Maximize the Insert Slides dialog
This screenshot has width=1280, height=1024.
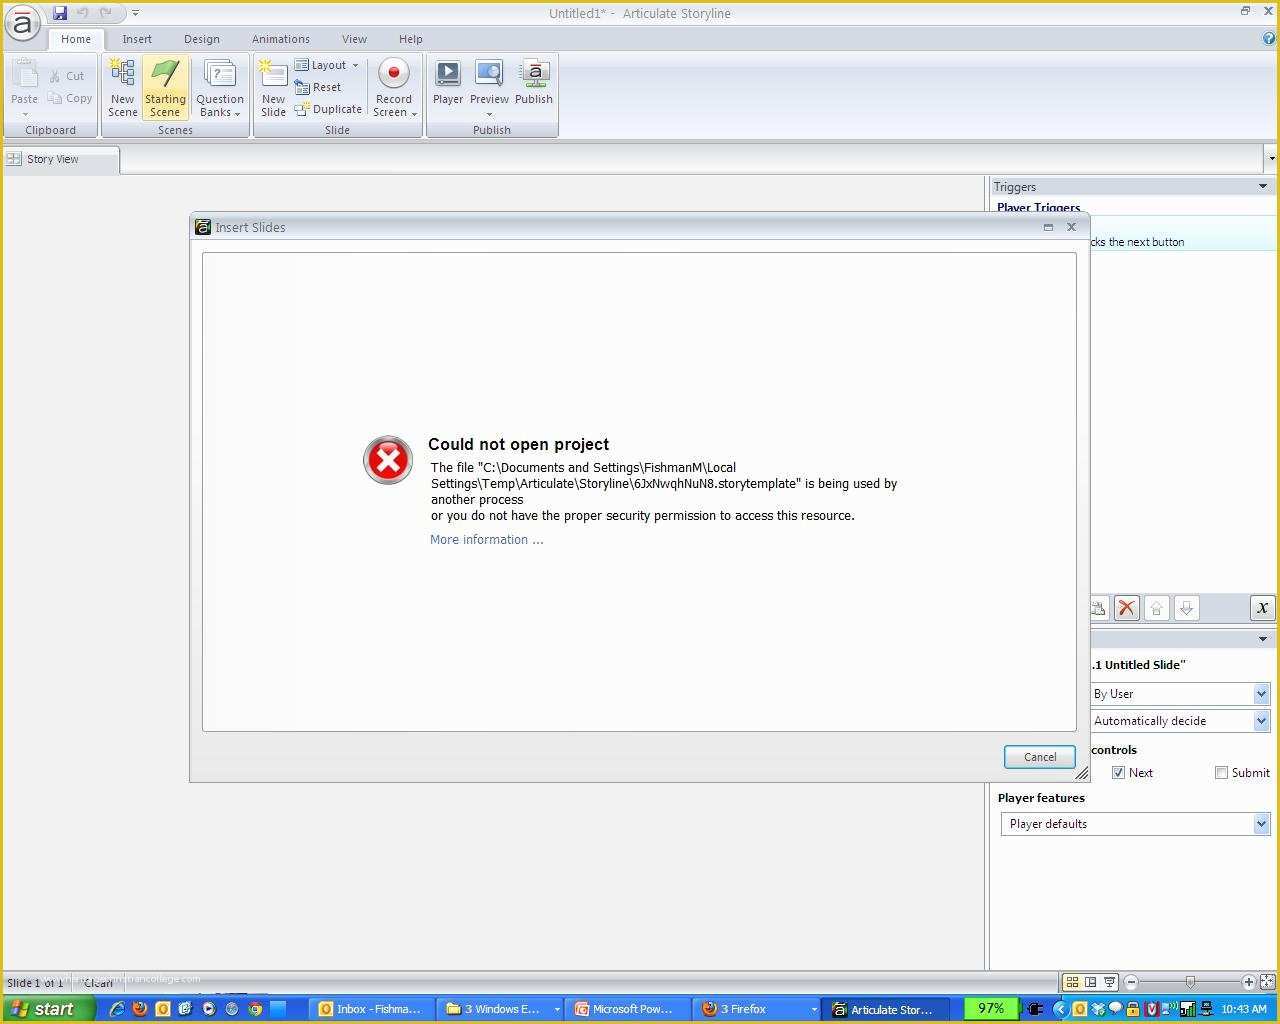point(1048,227)
